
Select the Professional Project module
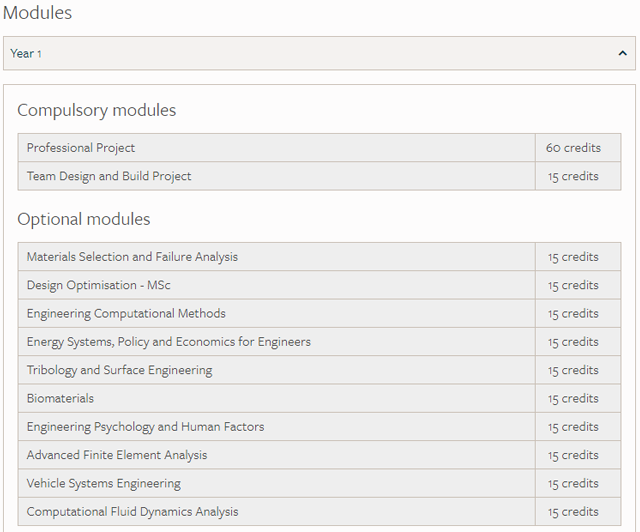click(x=80, y=147)
